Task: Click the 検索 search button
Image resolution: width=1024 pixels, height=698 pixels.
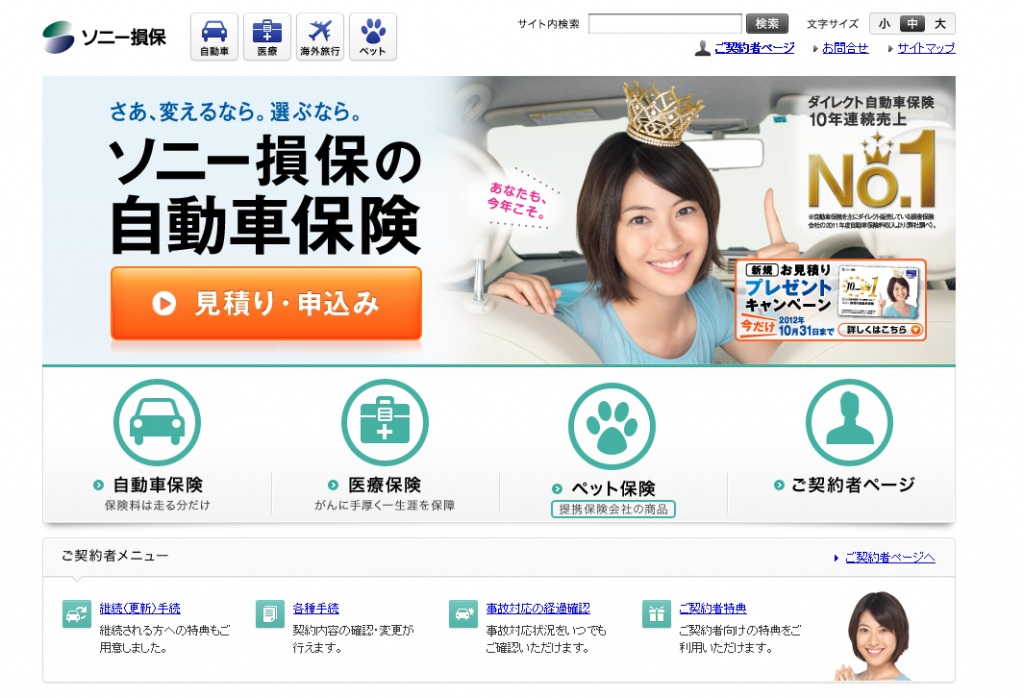Action: click(767, 24)
